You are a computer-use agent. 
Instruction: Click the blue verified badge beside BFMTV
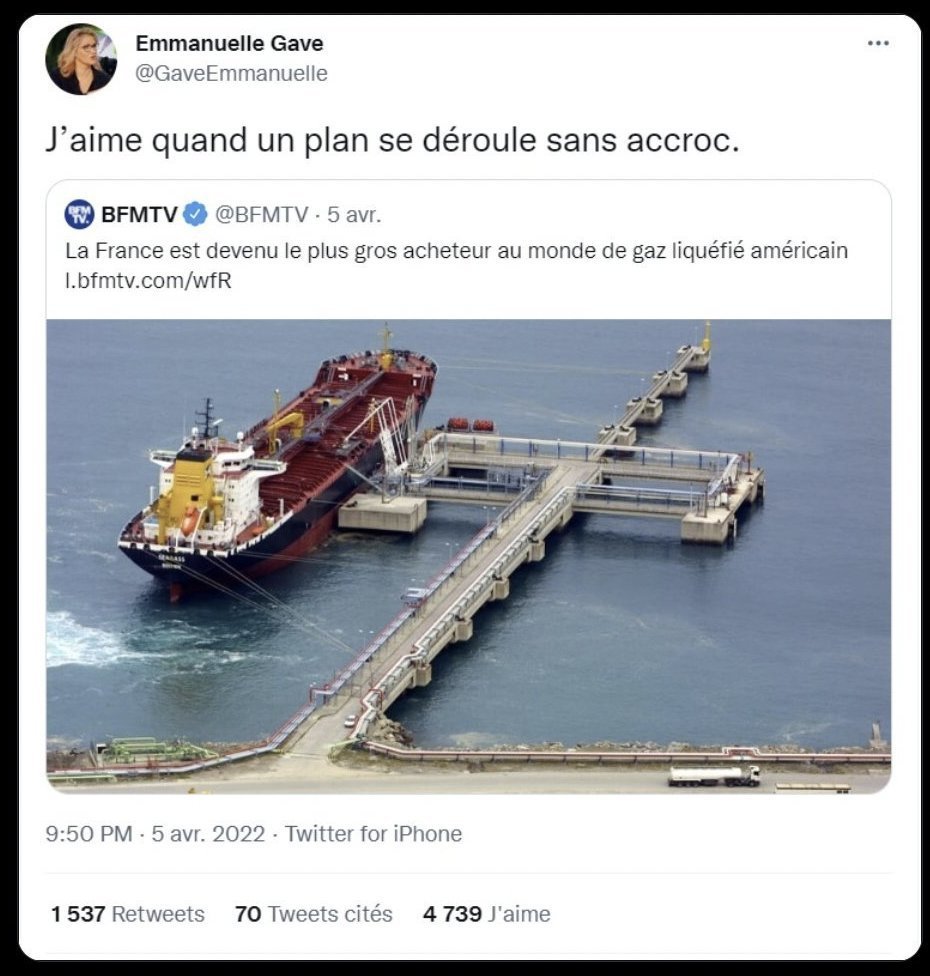195,214
